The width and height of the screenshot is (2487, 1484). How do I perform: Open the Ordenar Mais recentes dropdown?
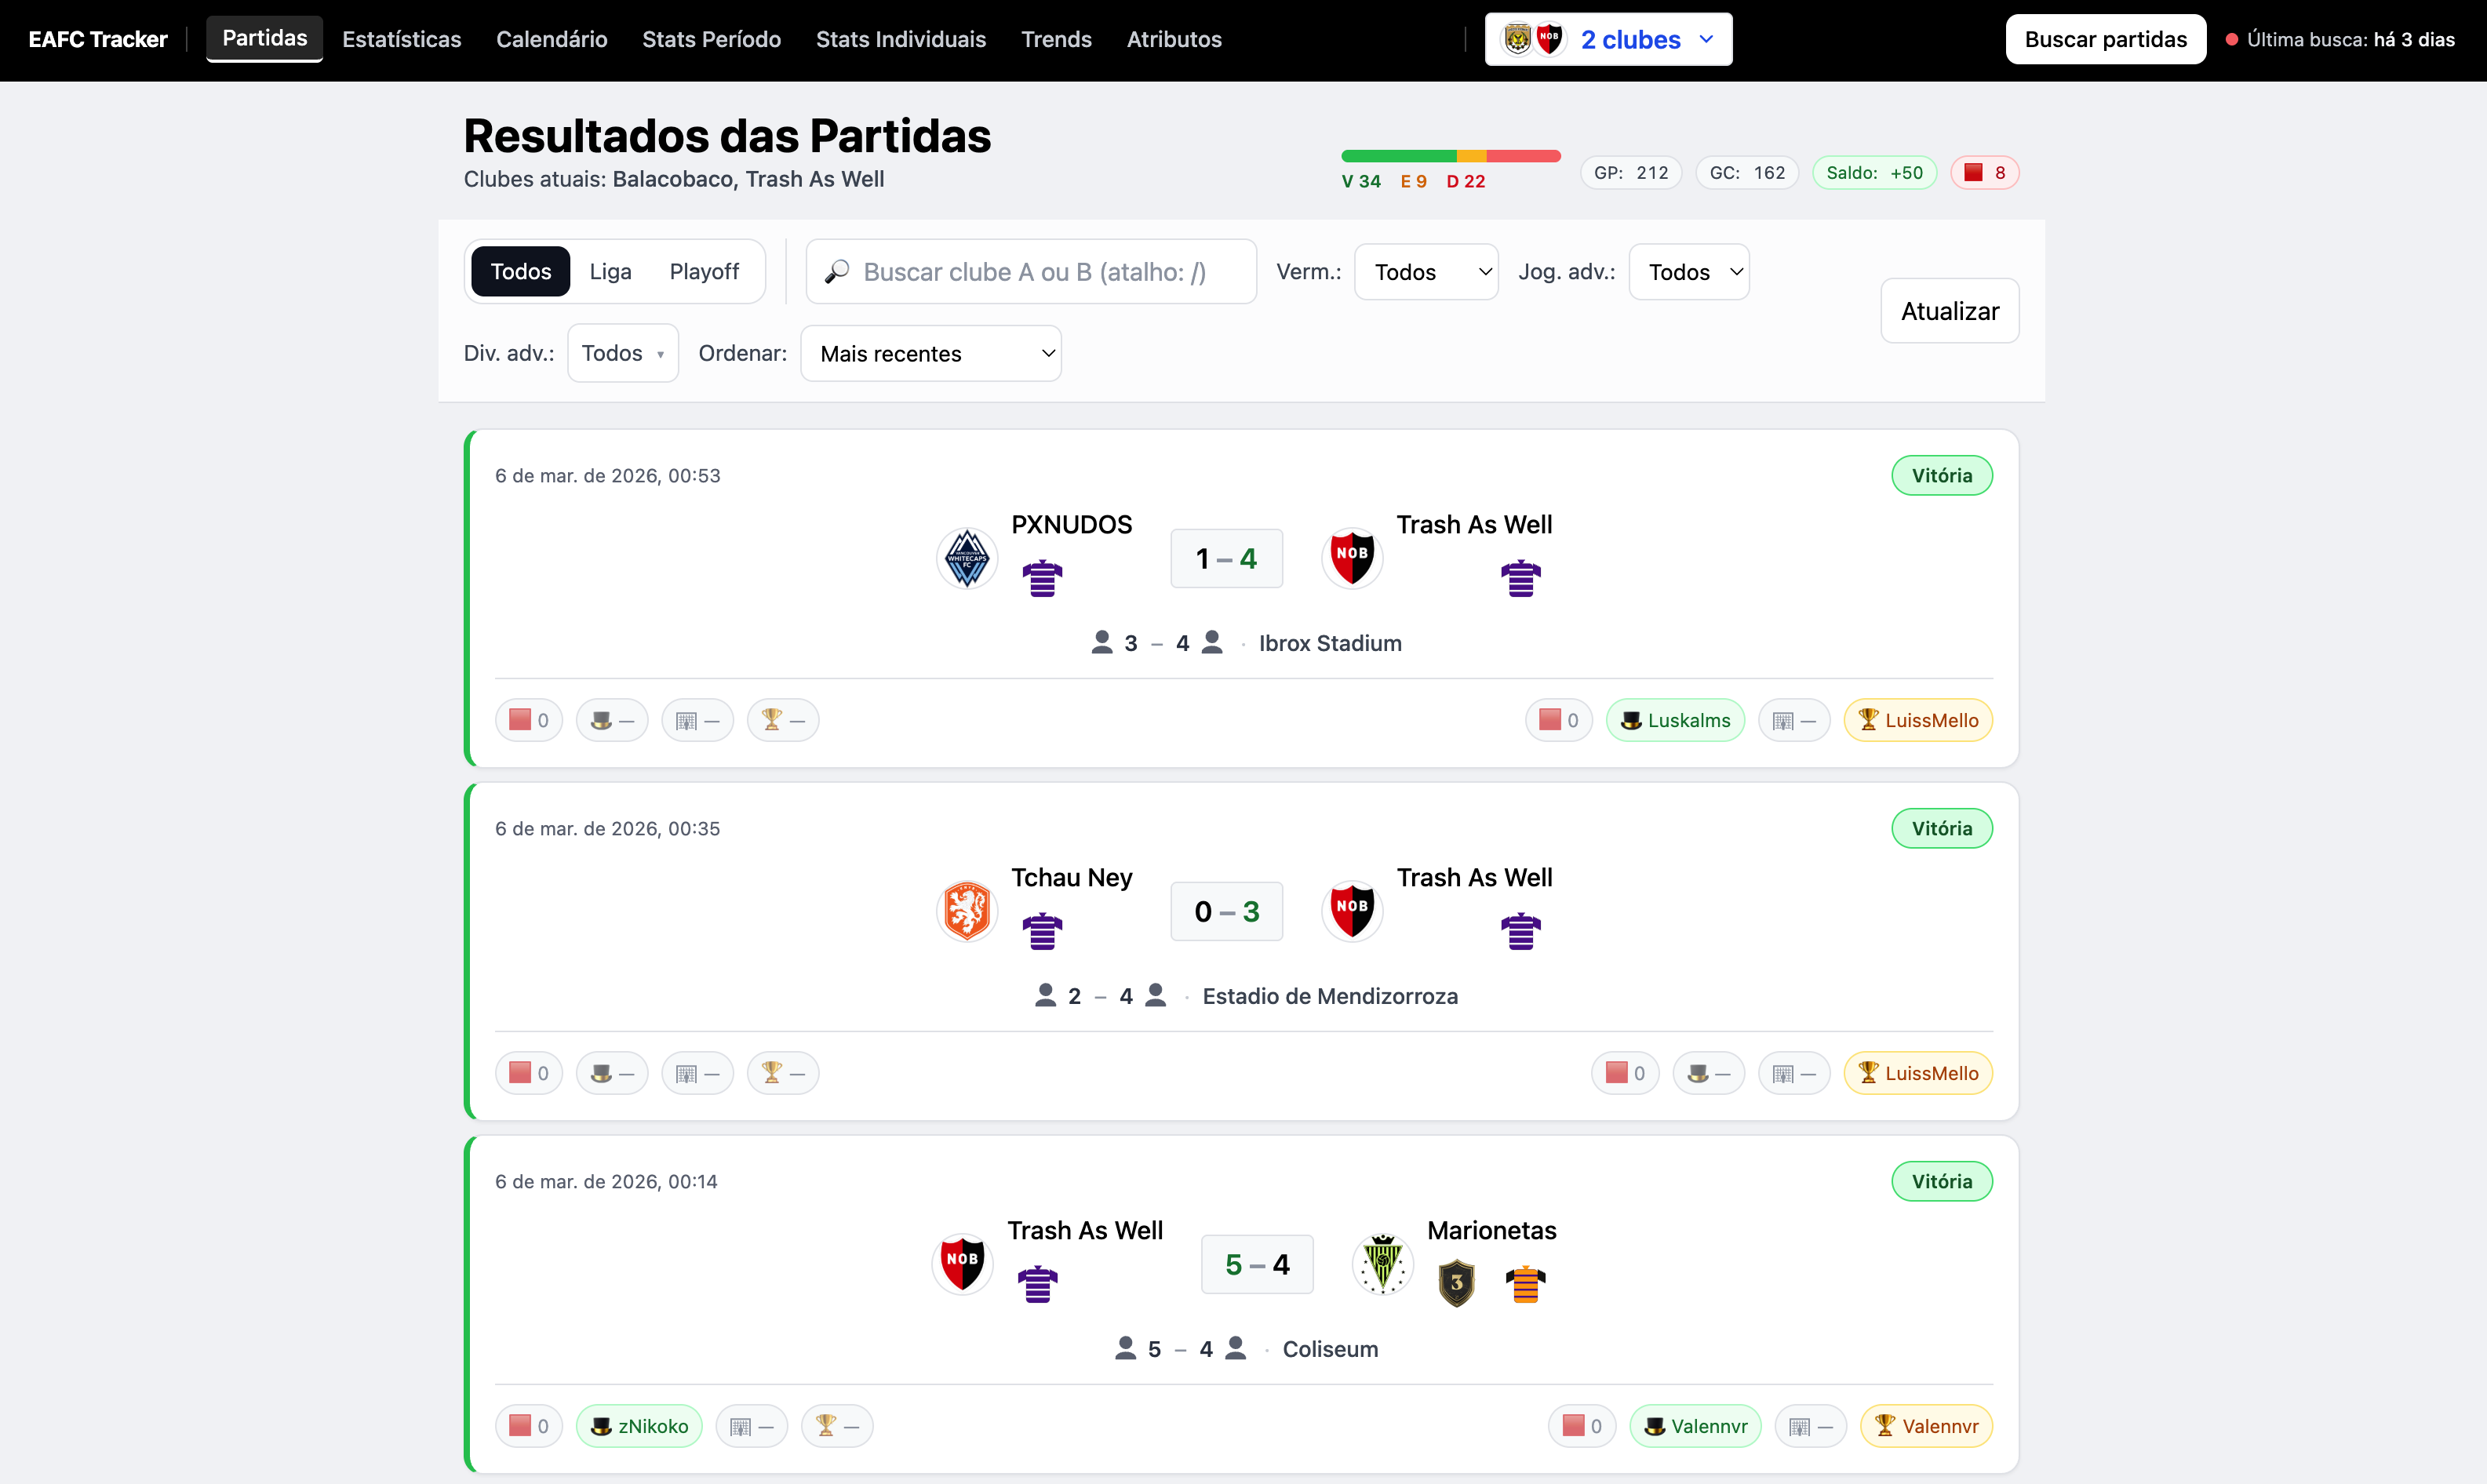point(930,354)
